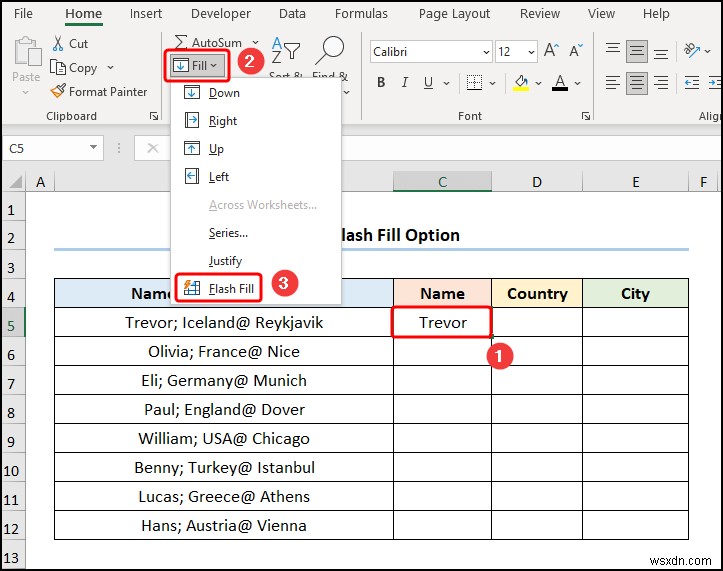Expand the Paste options arrow
The image size is (723, 571).
(26, 92)
